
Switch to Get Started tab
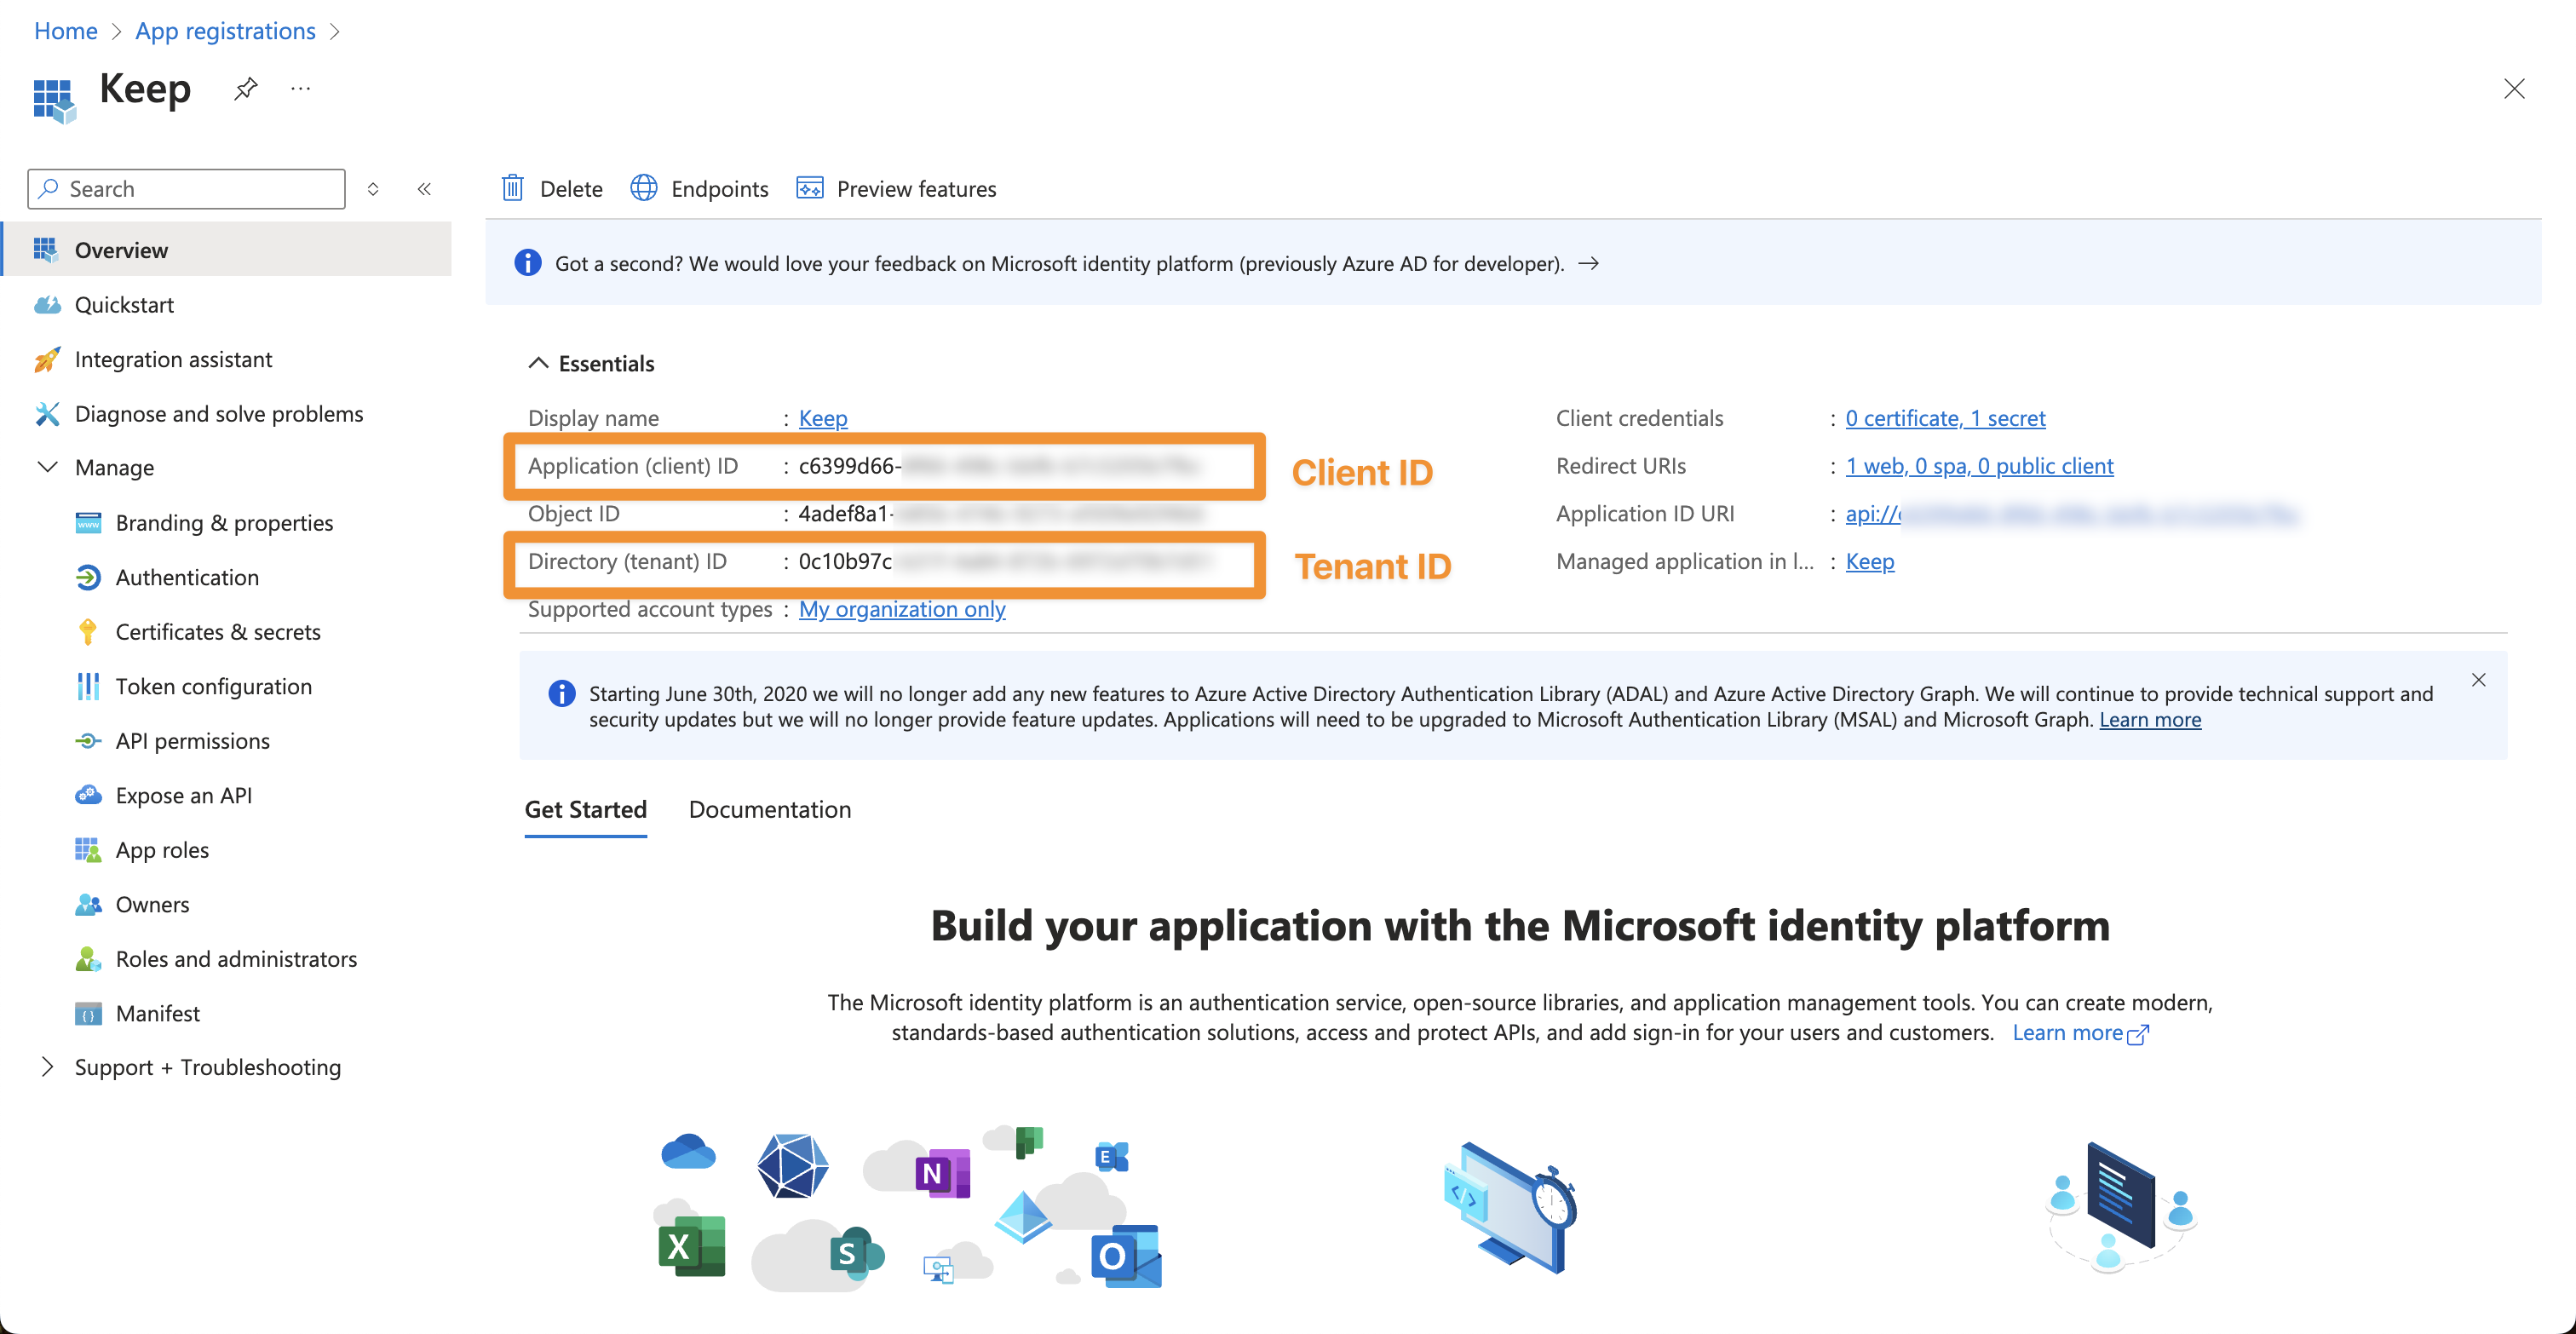[586, 809]
